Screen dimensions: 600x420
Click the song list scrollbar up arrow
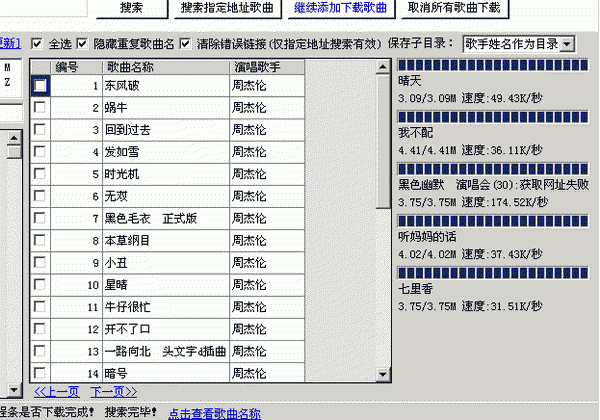click(384, 67)
